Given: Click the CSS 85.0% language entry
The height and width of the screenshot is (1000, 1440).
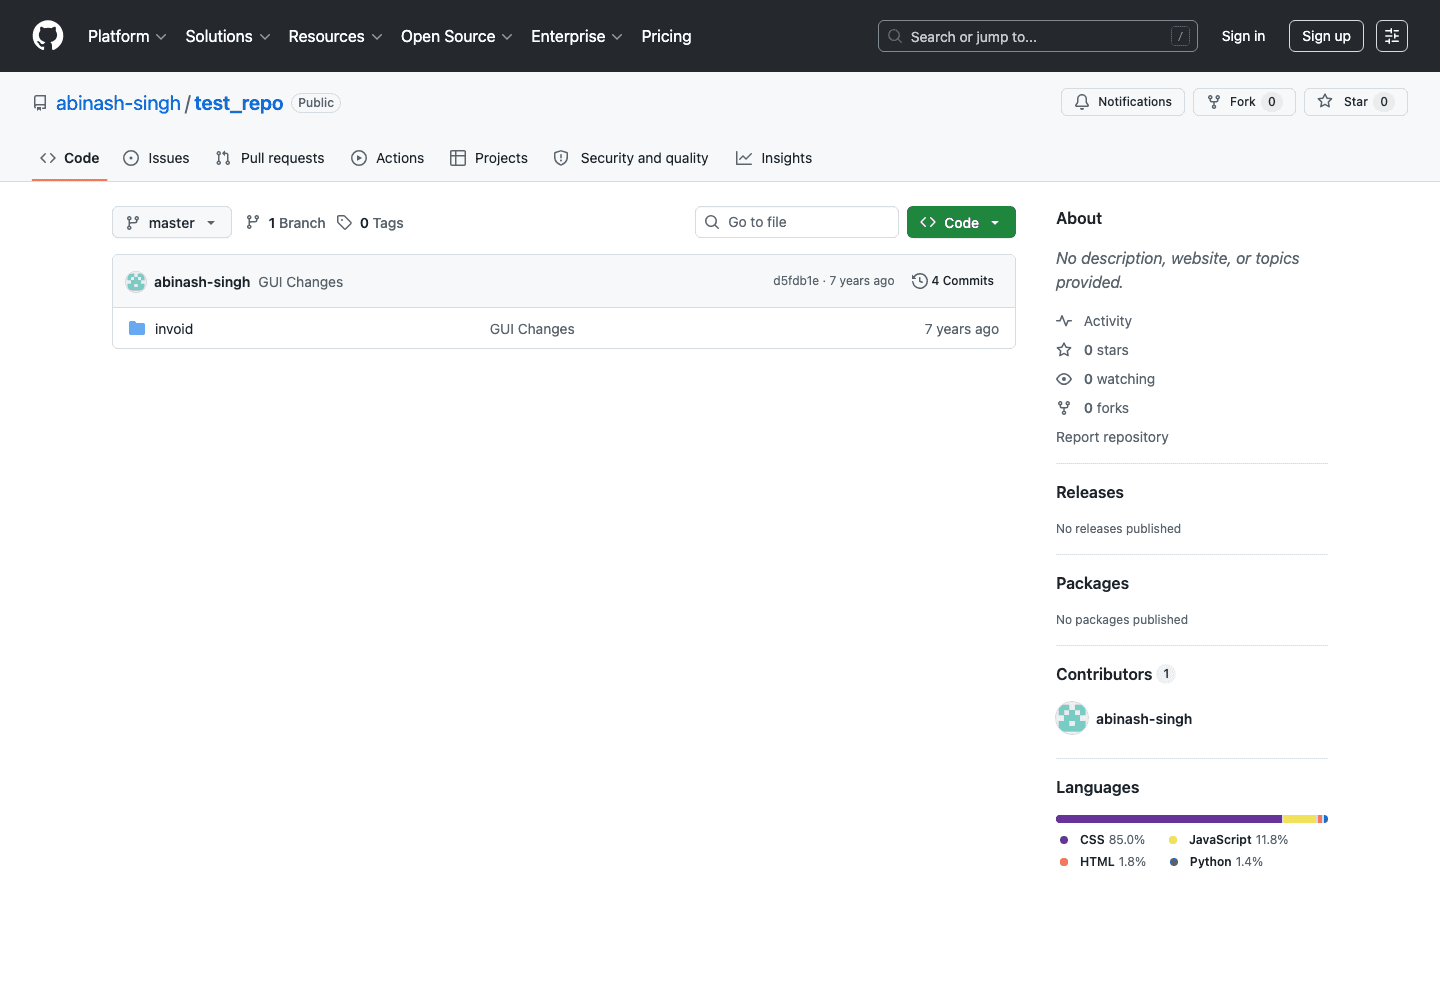Looking at the screenshot, I should (x=1102, y=840).
